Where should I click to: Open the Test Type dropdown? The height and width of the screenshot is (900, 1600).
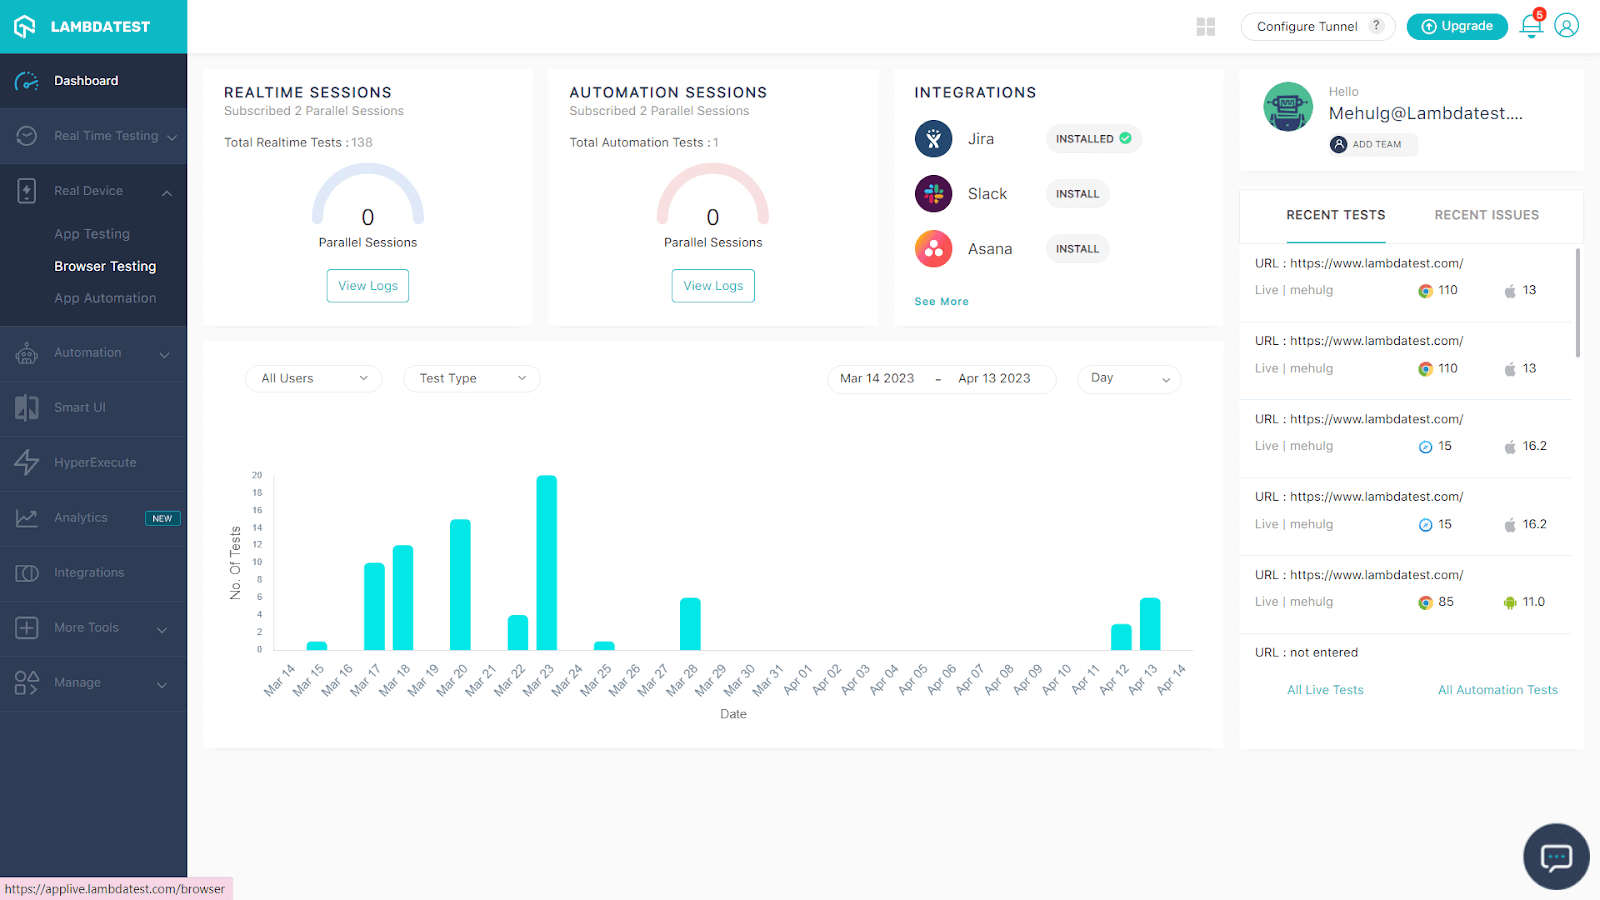471,378
